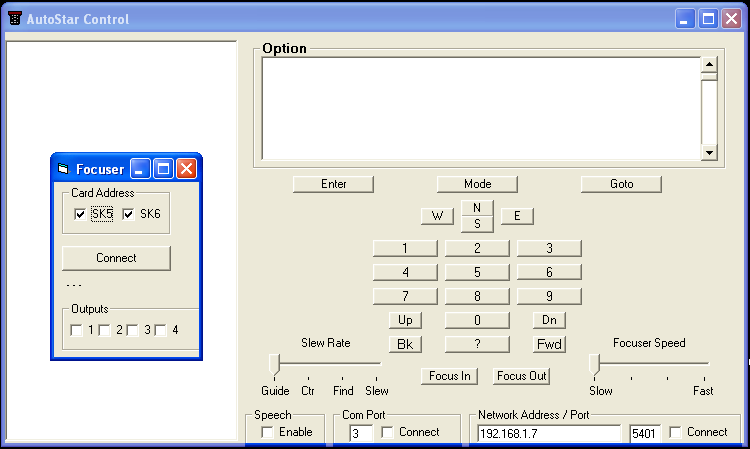This screenshot has height=449, width=750.
Task: Minimize the Focuser window
Action: coord(140,169)
